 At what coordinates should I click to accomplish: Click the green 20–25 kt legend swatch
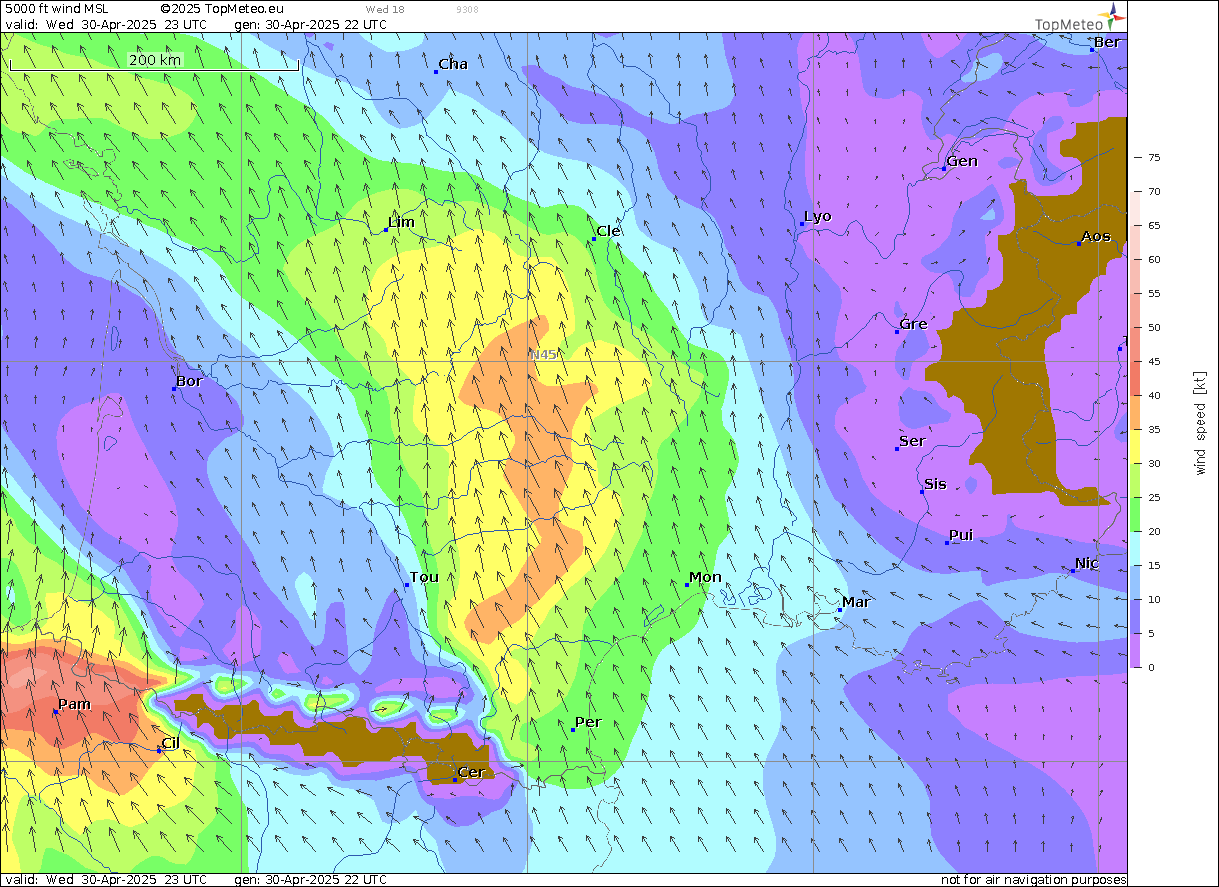(x=1136, y=514)
